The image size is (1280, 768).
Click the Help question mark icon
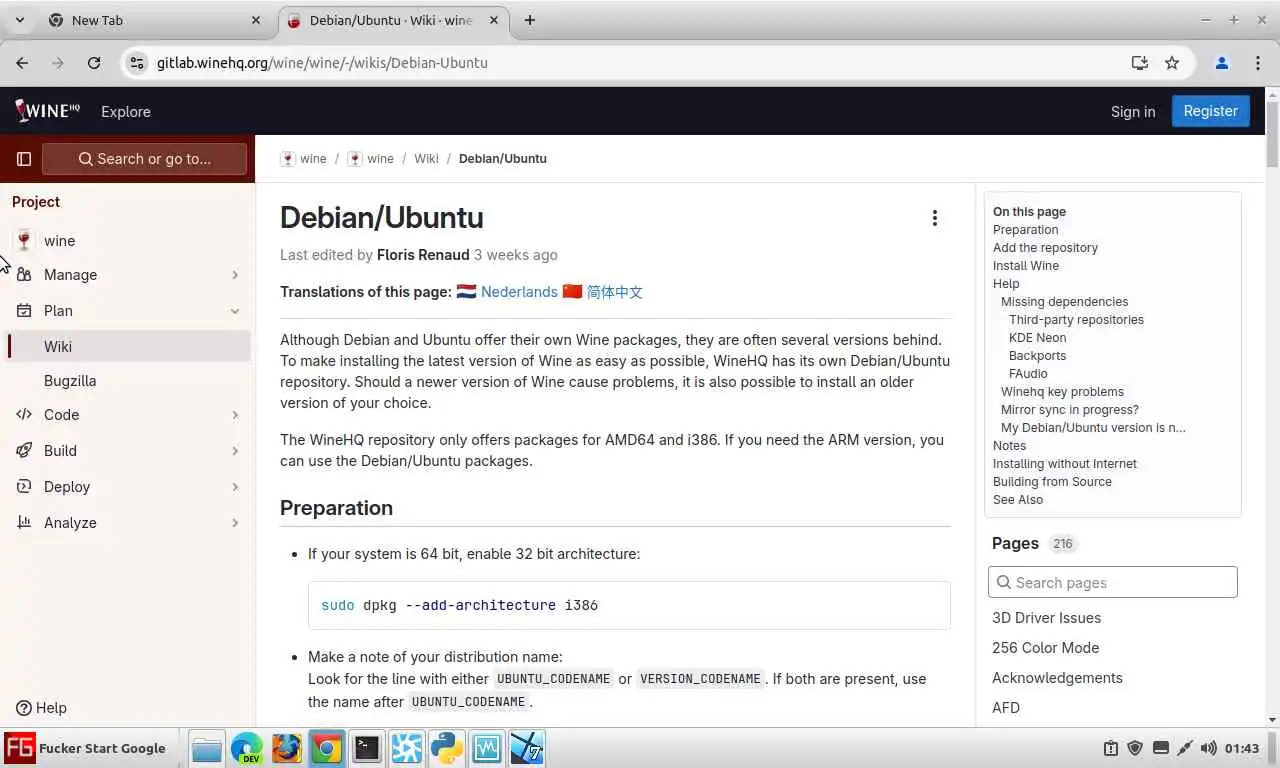[x=24, y=708]
